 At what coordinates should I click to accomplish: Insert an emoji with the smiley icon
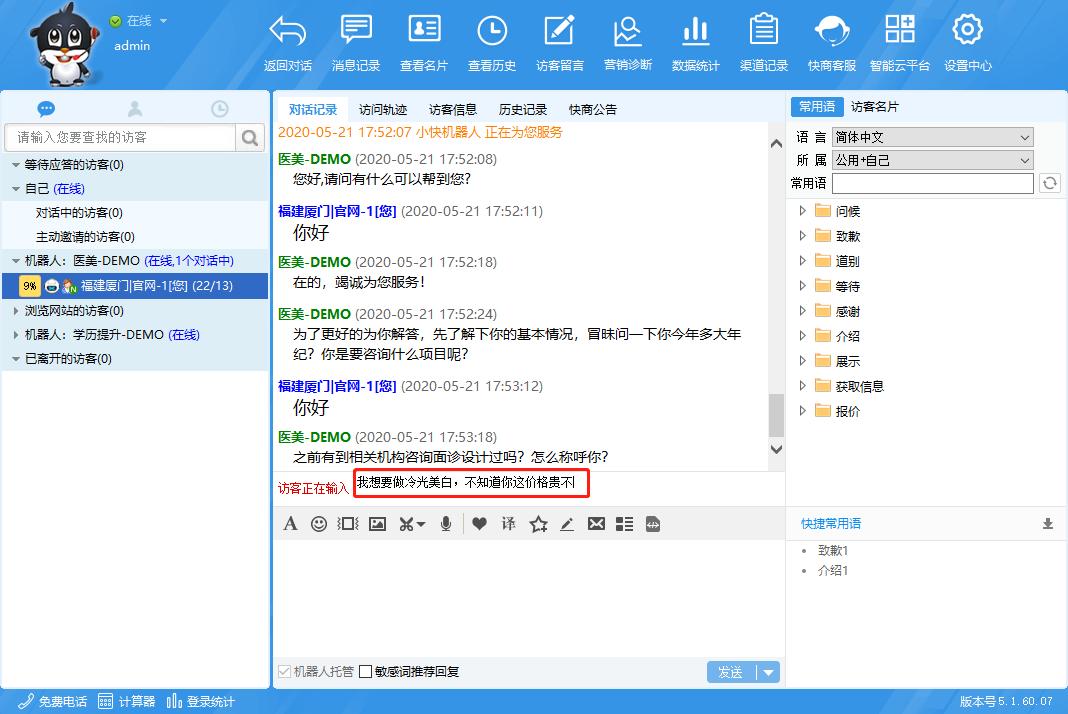point(319,523)
